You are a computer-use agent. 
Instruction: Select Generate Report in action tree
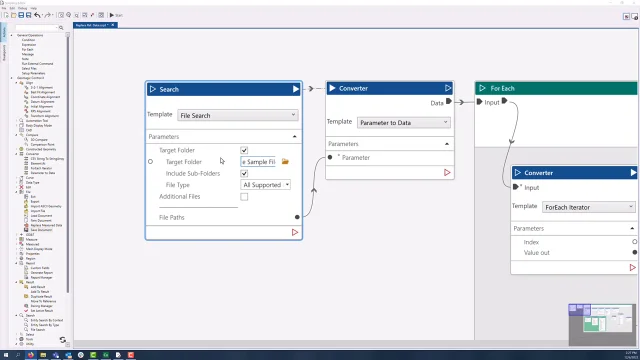pyautogui.click(x=42, y=273)
